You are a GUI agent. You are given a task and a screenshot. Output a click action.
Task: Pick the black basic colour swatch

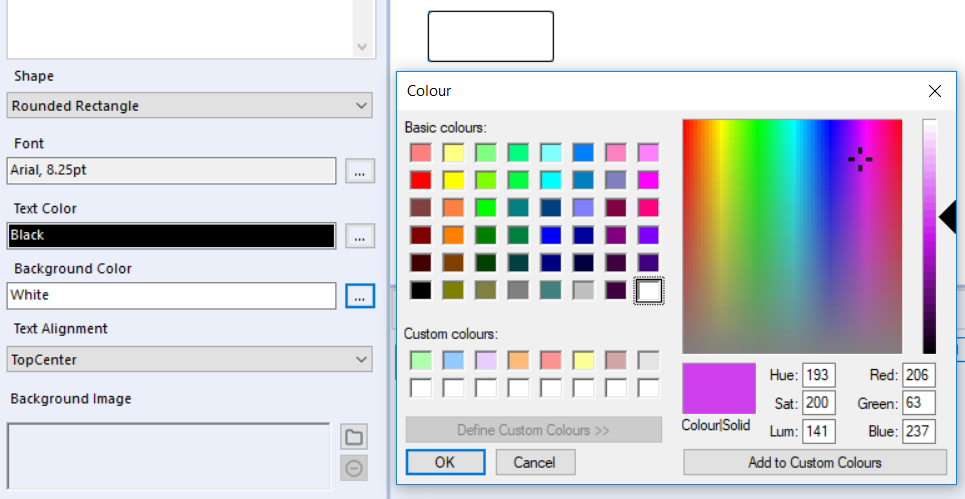point(421,290)
